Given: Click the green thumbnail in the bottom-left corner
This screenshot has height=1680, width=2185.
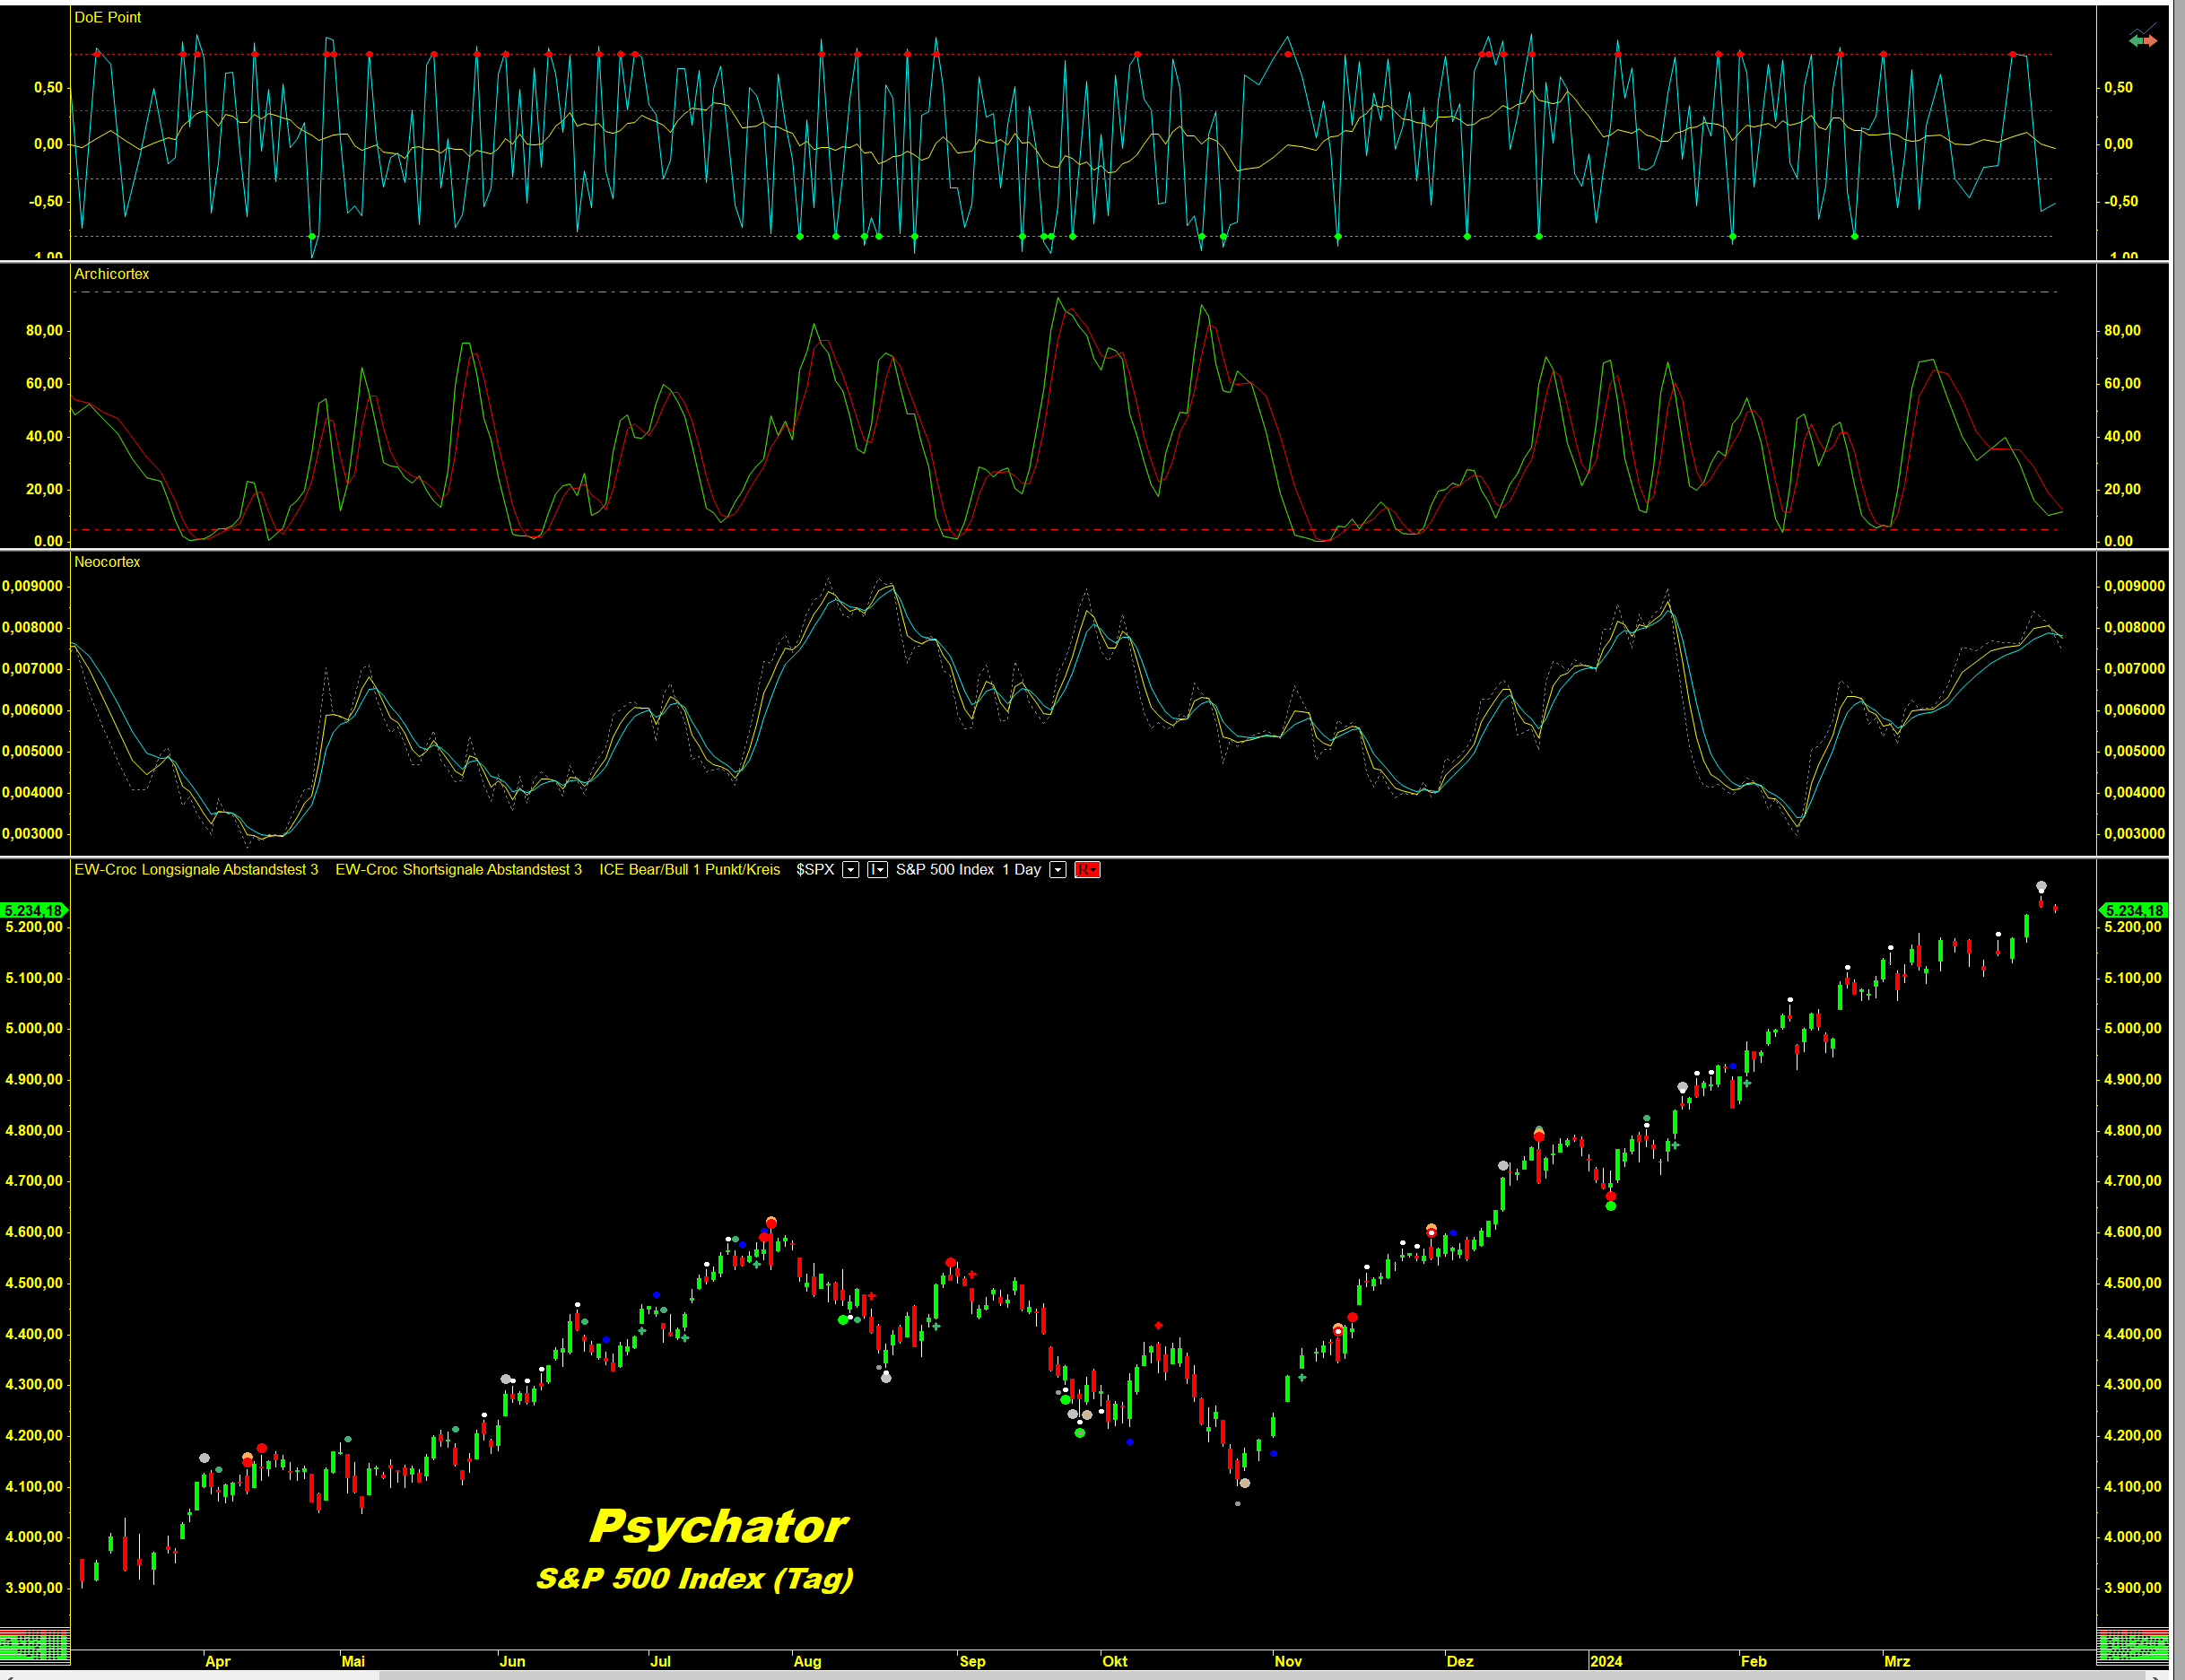Looking at the screenshot, I should click(x=34, y=1645).
